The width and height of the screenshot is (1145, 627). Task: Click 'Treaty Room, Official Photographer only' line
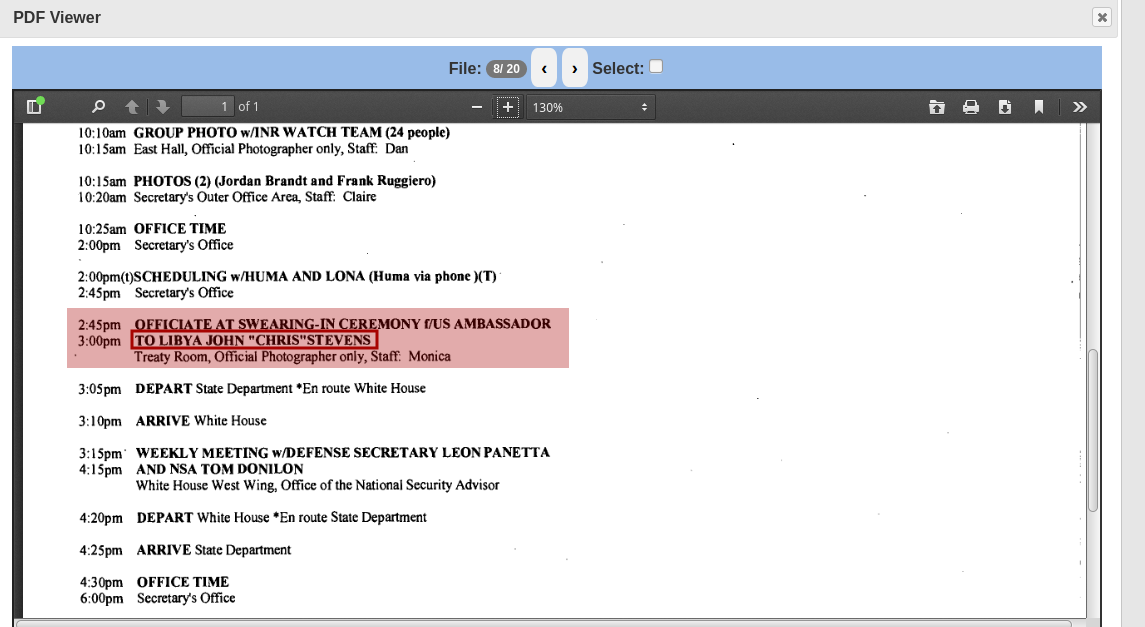(292, 356)
